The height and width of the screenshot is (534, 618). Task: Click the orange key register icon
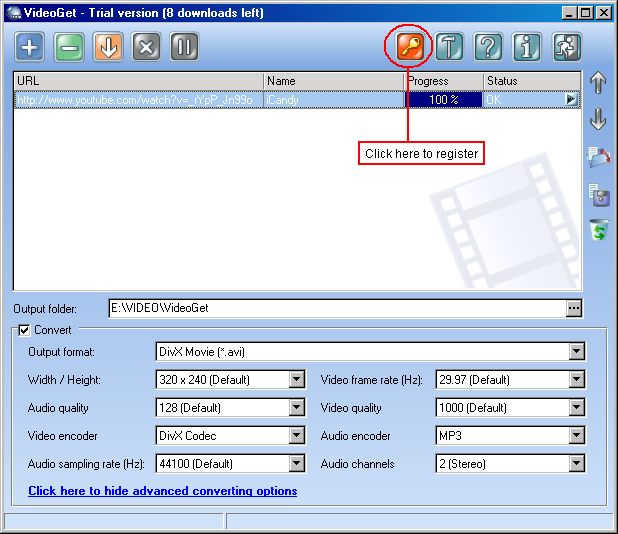pyautogui.click(x=409, y=47)
